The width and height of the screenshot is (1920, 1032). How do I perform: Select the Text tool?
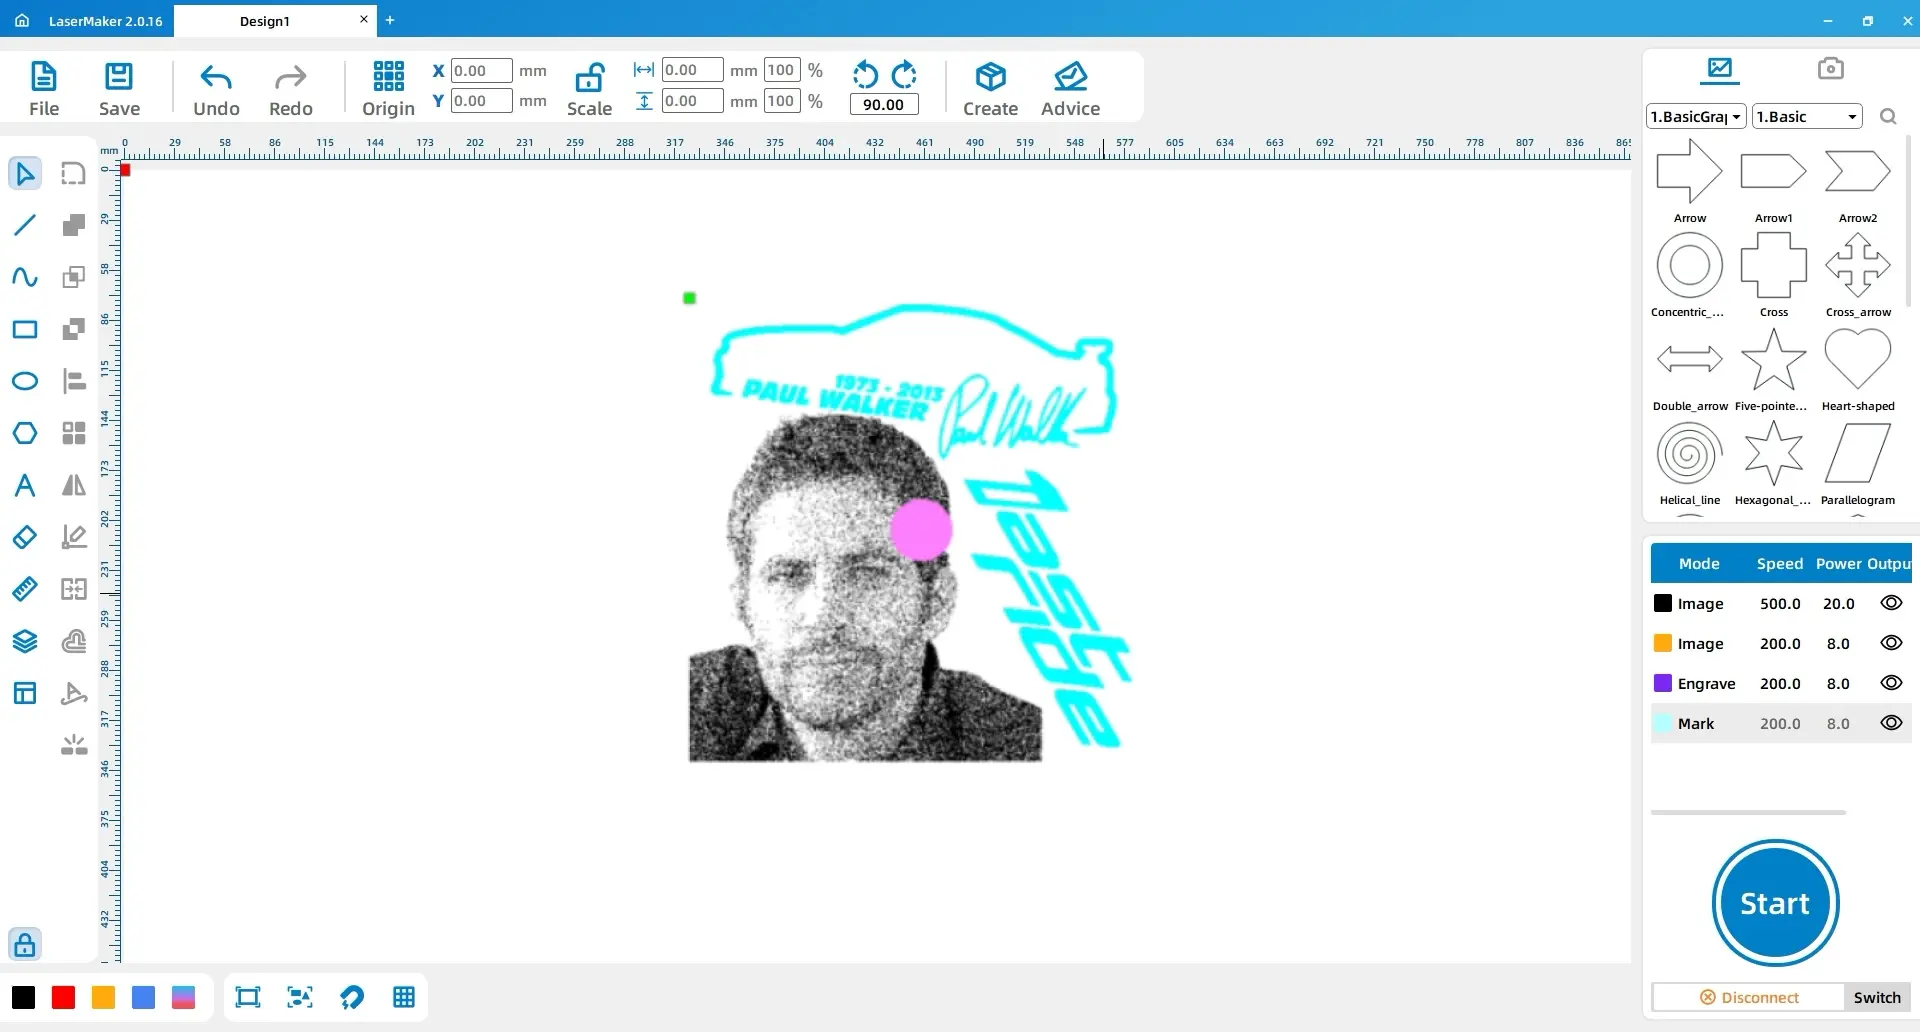coord(25,485)
